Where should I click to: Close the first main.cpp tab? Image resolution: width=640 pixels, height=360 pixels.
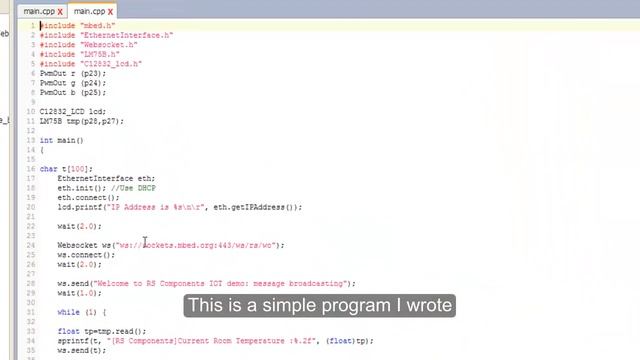(x=60, y=12)
